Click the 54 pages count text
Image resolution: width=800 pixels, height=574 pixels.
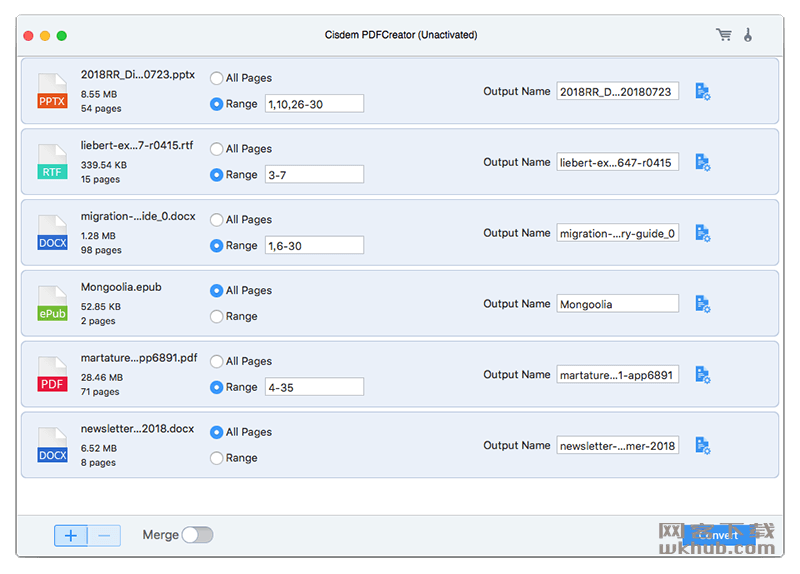101,109
